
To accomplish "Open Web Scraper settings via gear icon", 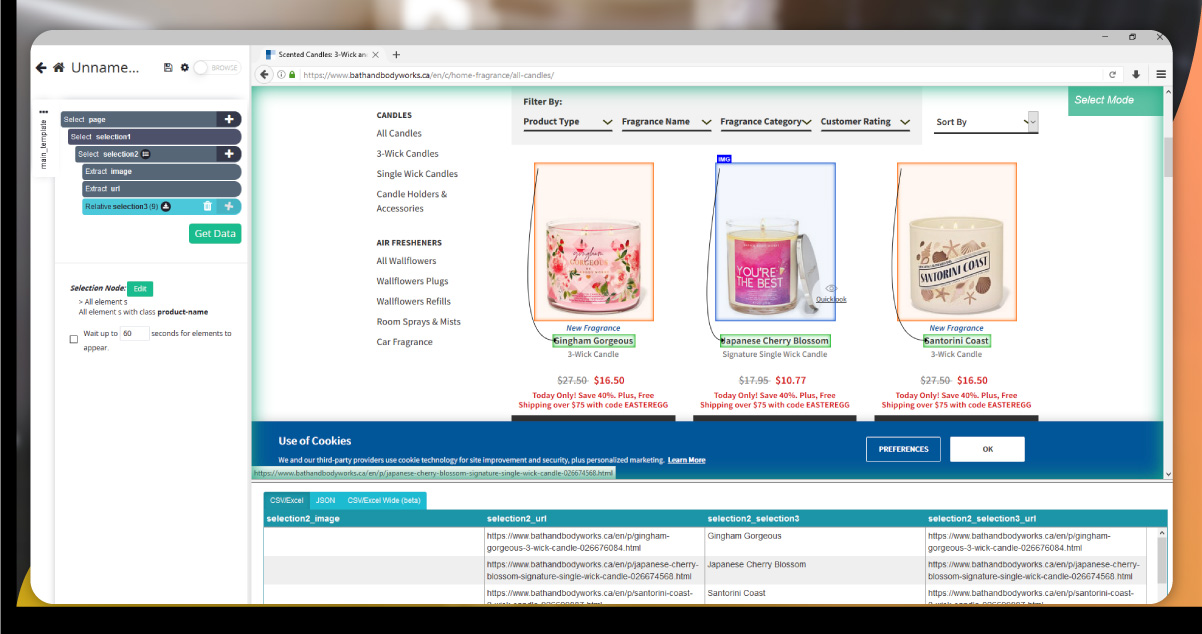I will click(185, 68).
